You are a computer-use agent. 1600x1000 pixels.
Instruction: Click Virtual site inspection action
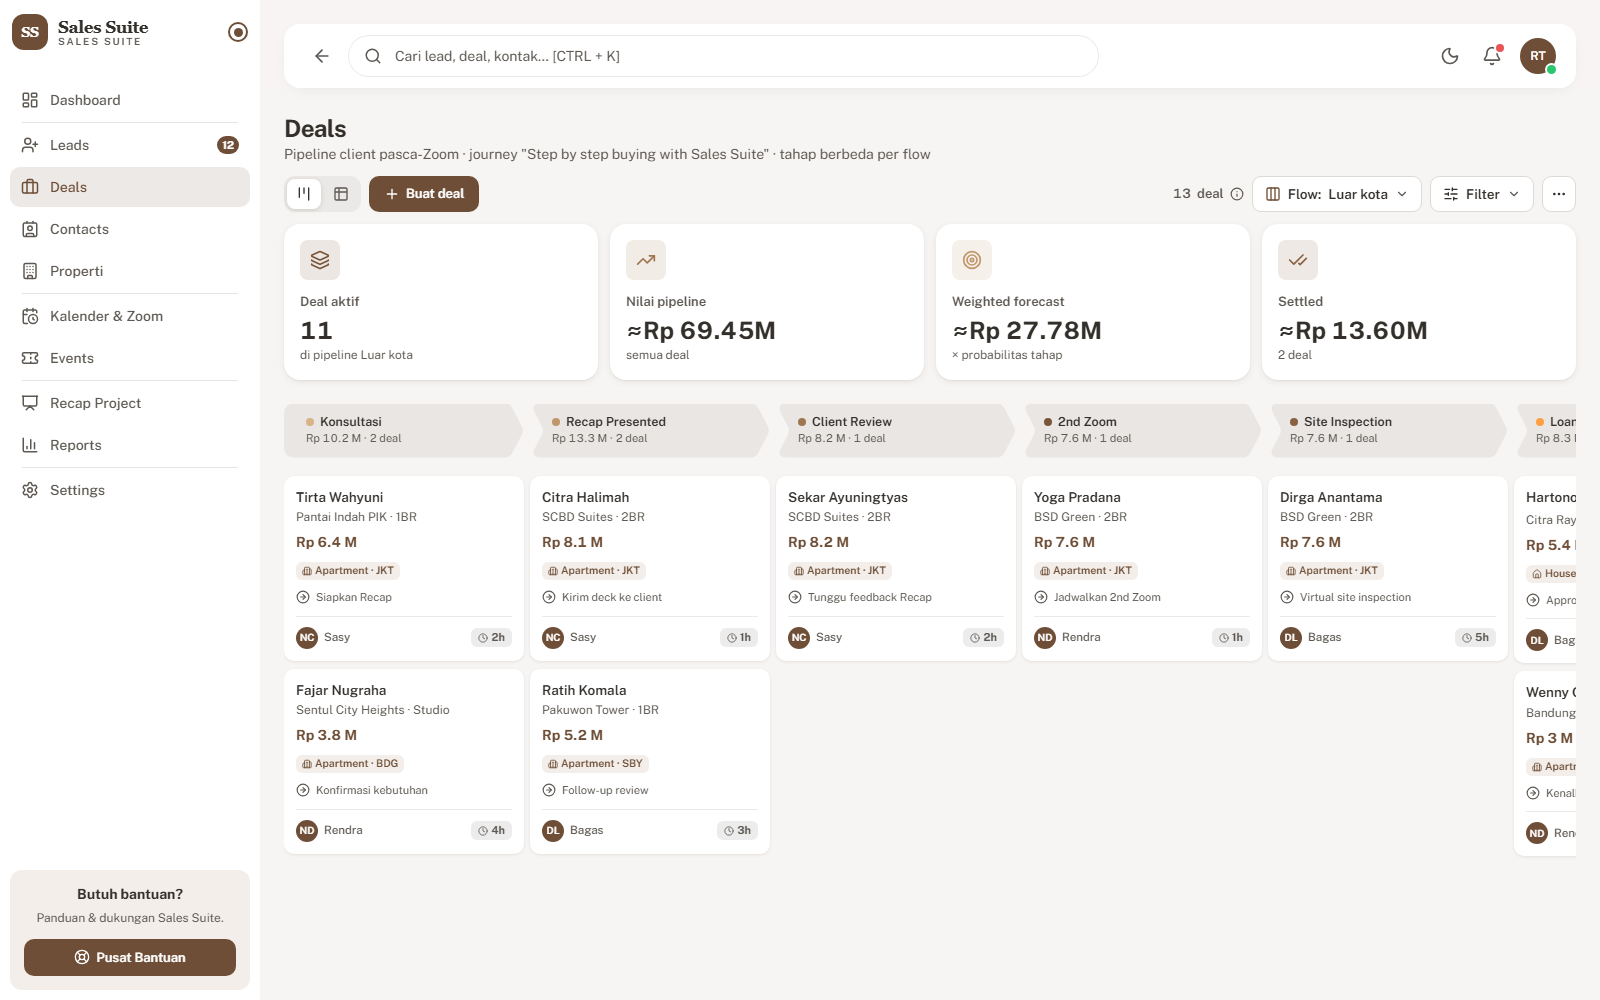point(1346,597)
